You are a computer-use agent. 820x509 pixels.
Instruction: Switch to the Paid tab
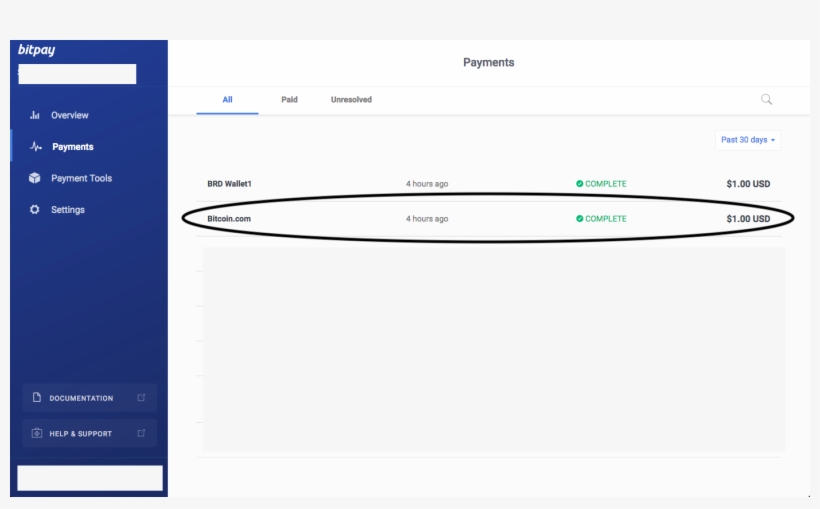pyautogui.click(x=289, y=100)
